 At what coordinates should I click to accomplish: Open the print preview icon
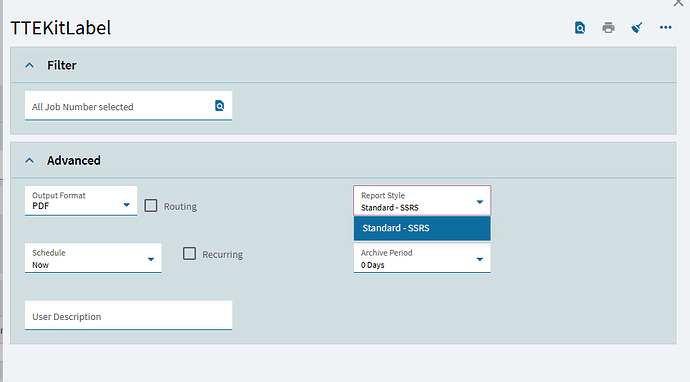[580, 28]
